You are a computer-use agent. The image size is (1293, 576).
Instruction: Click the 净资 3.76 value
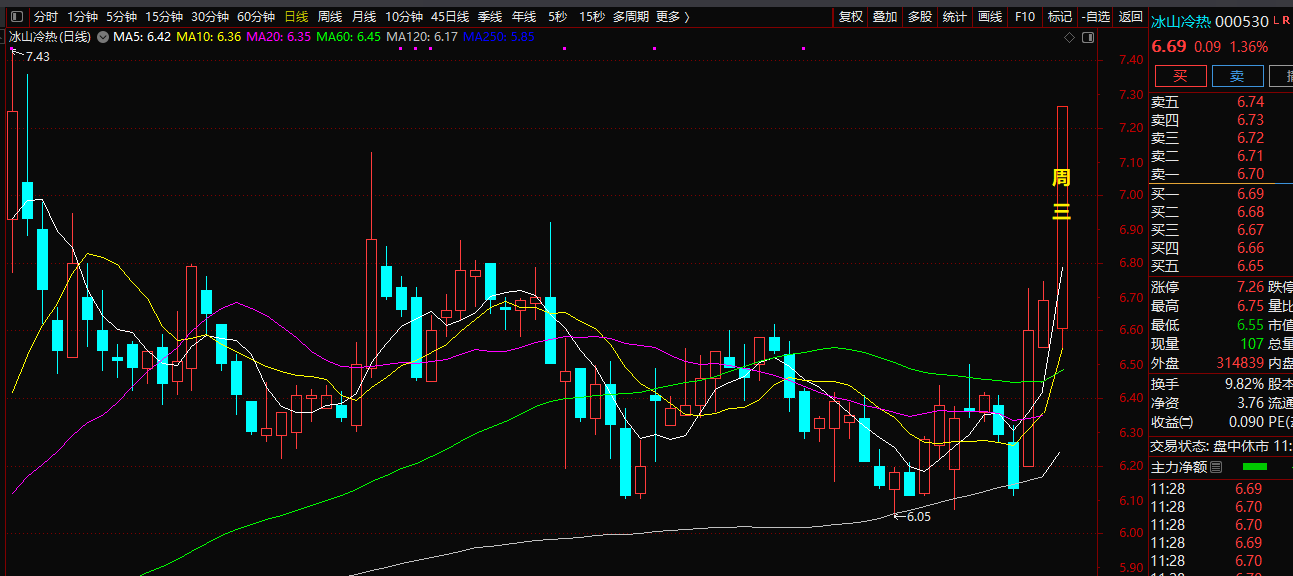[x=1250, y=403]
